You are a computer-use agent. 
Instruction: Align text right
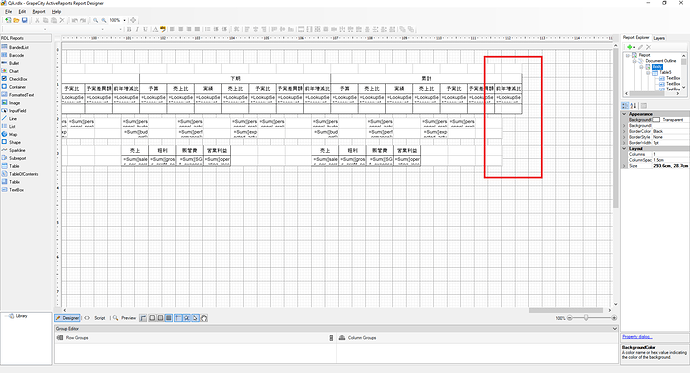point(189,29)
